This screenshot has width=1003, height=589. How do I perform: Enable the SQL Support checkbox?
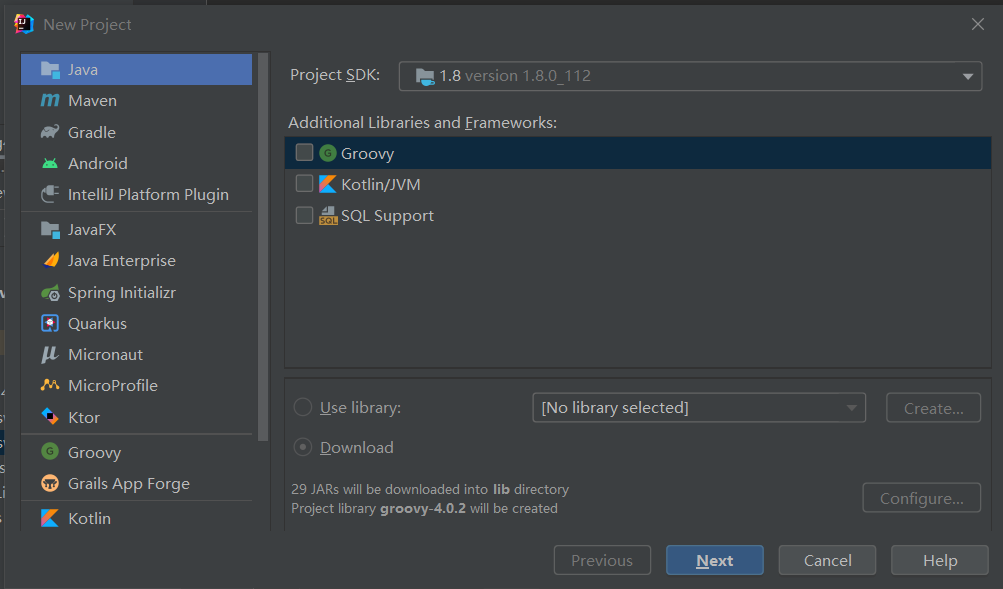click(304, 215)
